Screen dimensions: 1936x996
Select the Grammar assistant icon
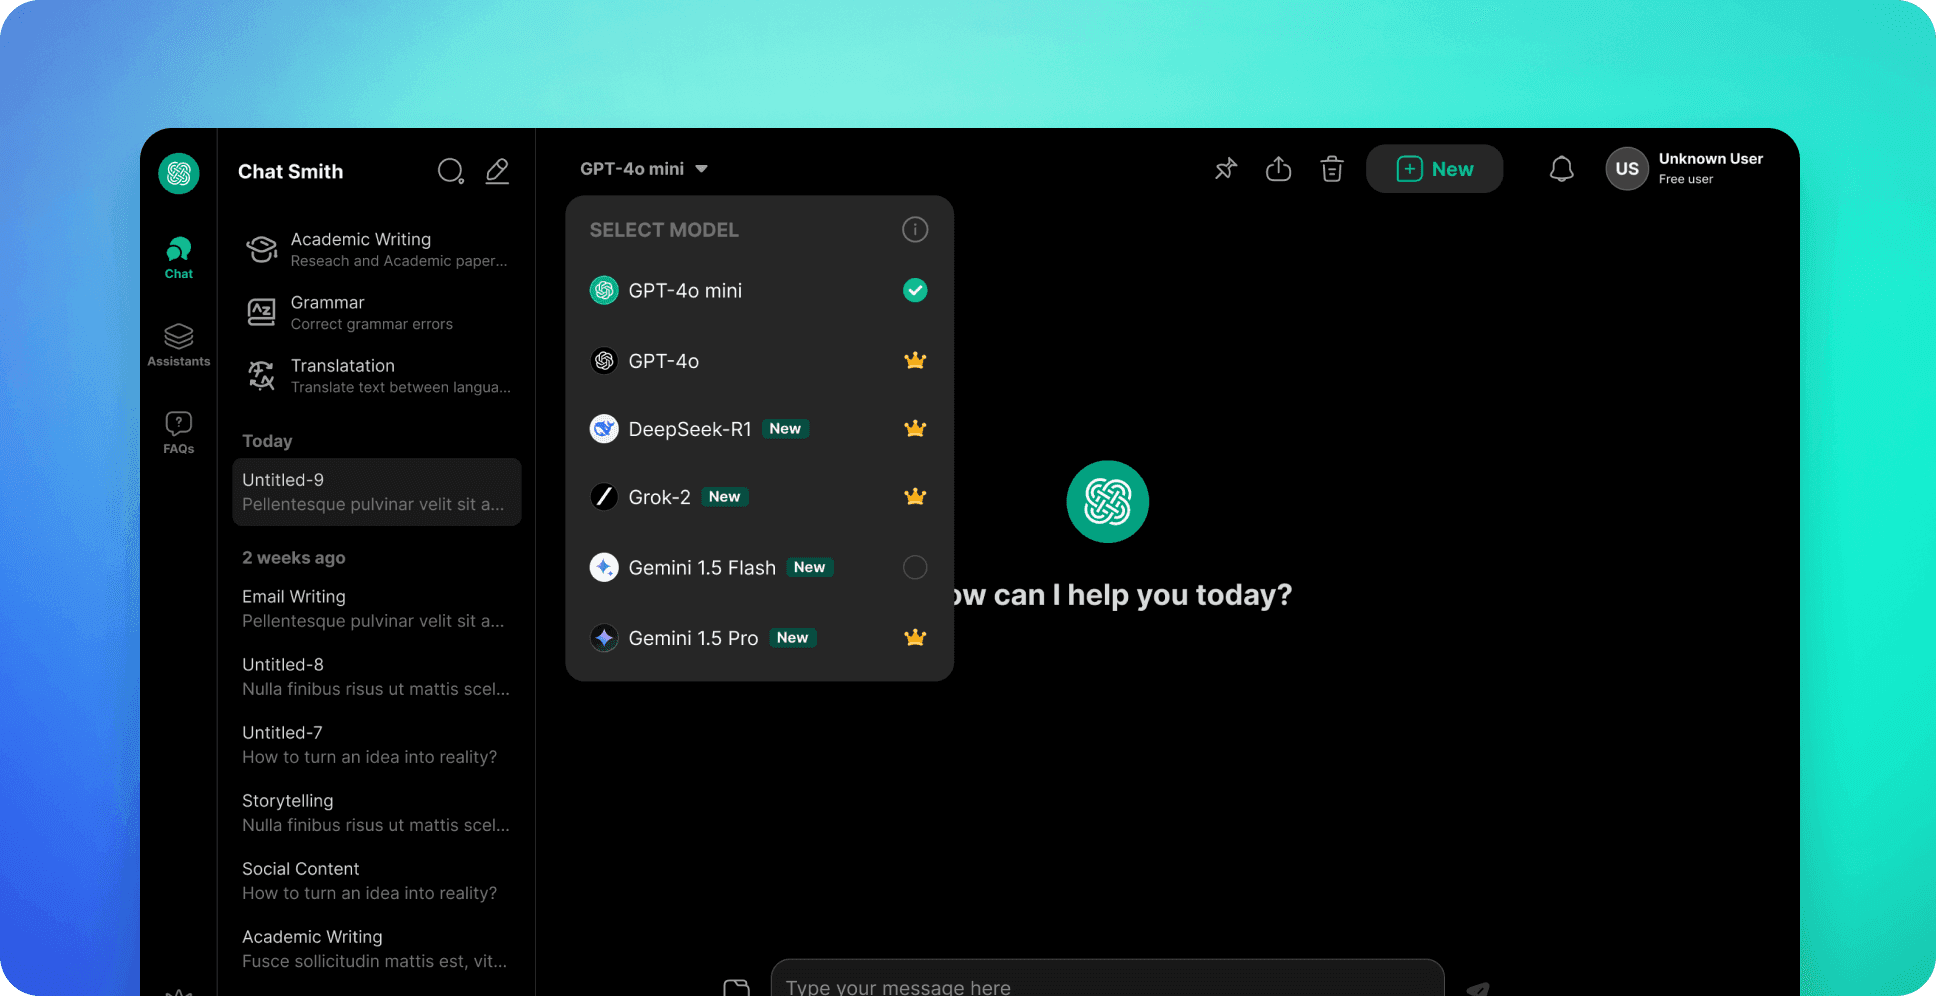[262, 312]
